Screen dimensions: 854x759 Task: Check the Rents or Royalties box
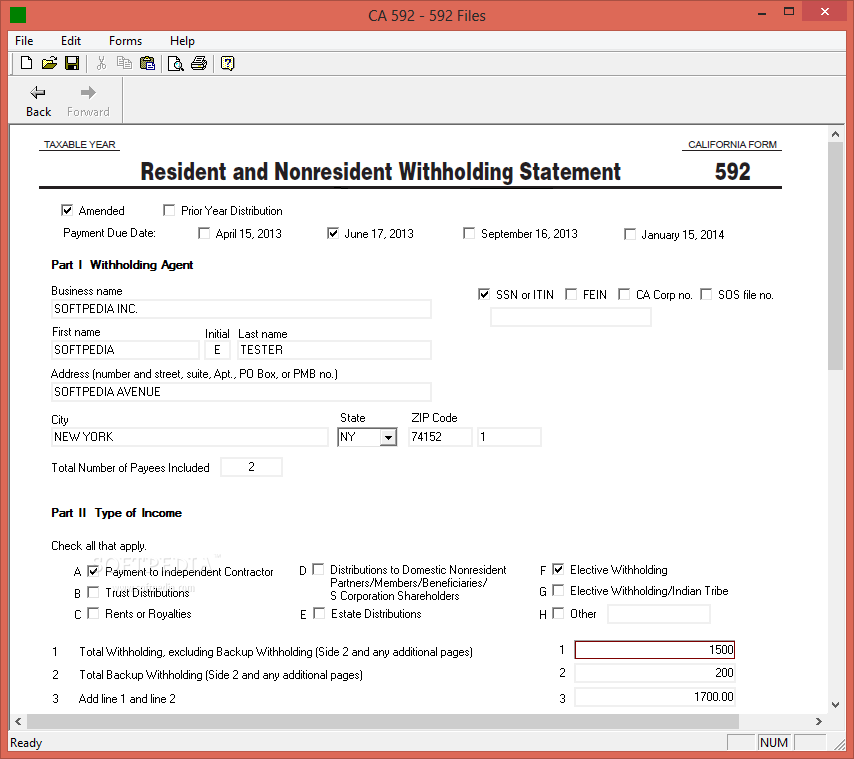[x=94, y=613]
